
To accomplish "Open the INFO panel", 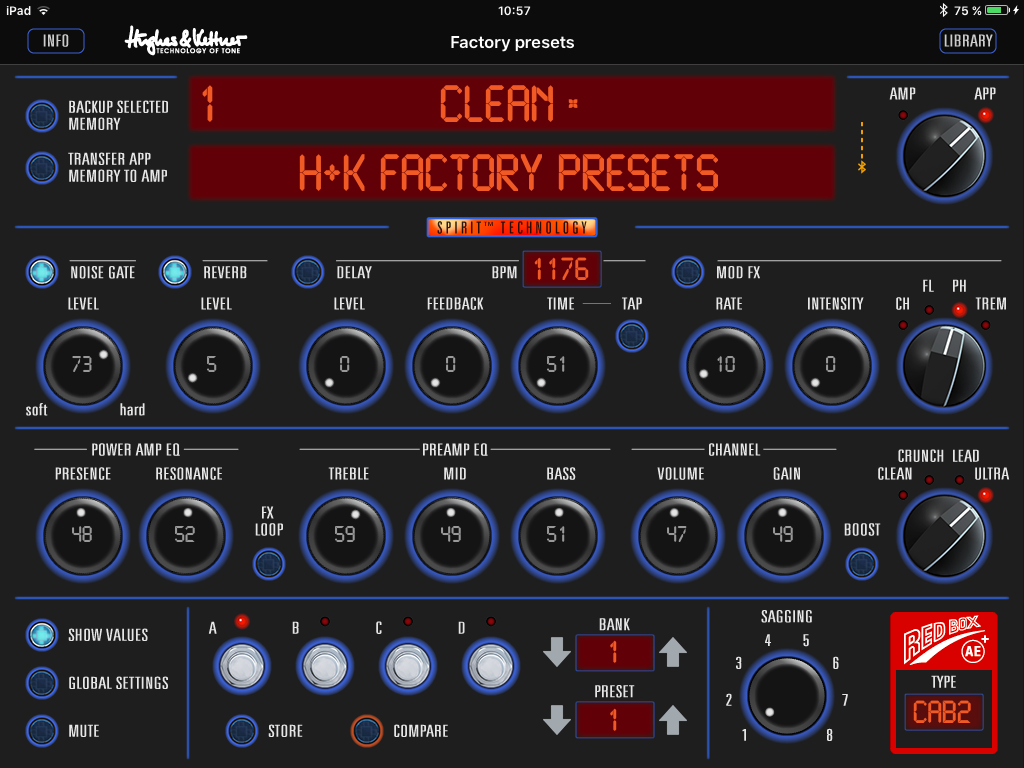I will (x=56, y=41).
